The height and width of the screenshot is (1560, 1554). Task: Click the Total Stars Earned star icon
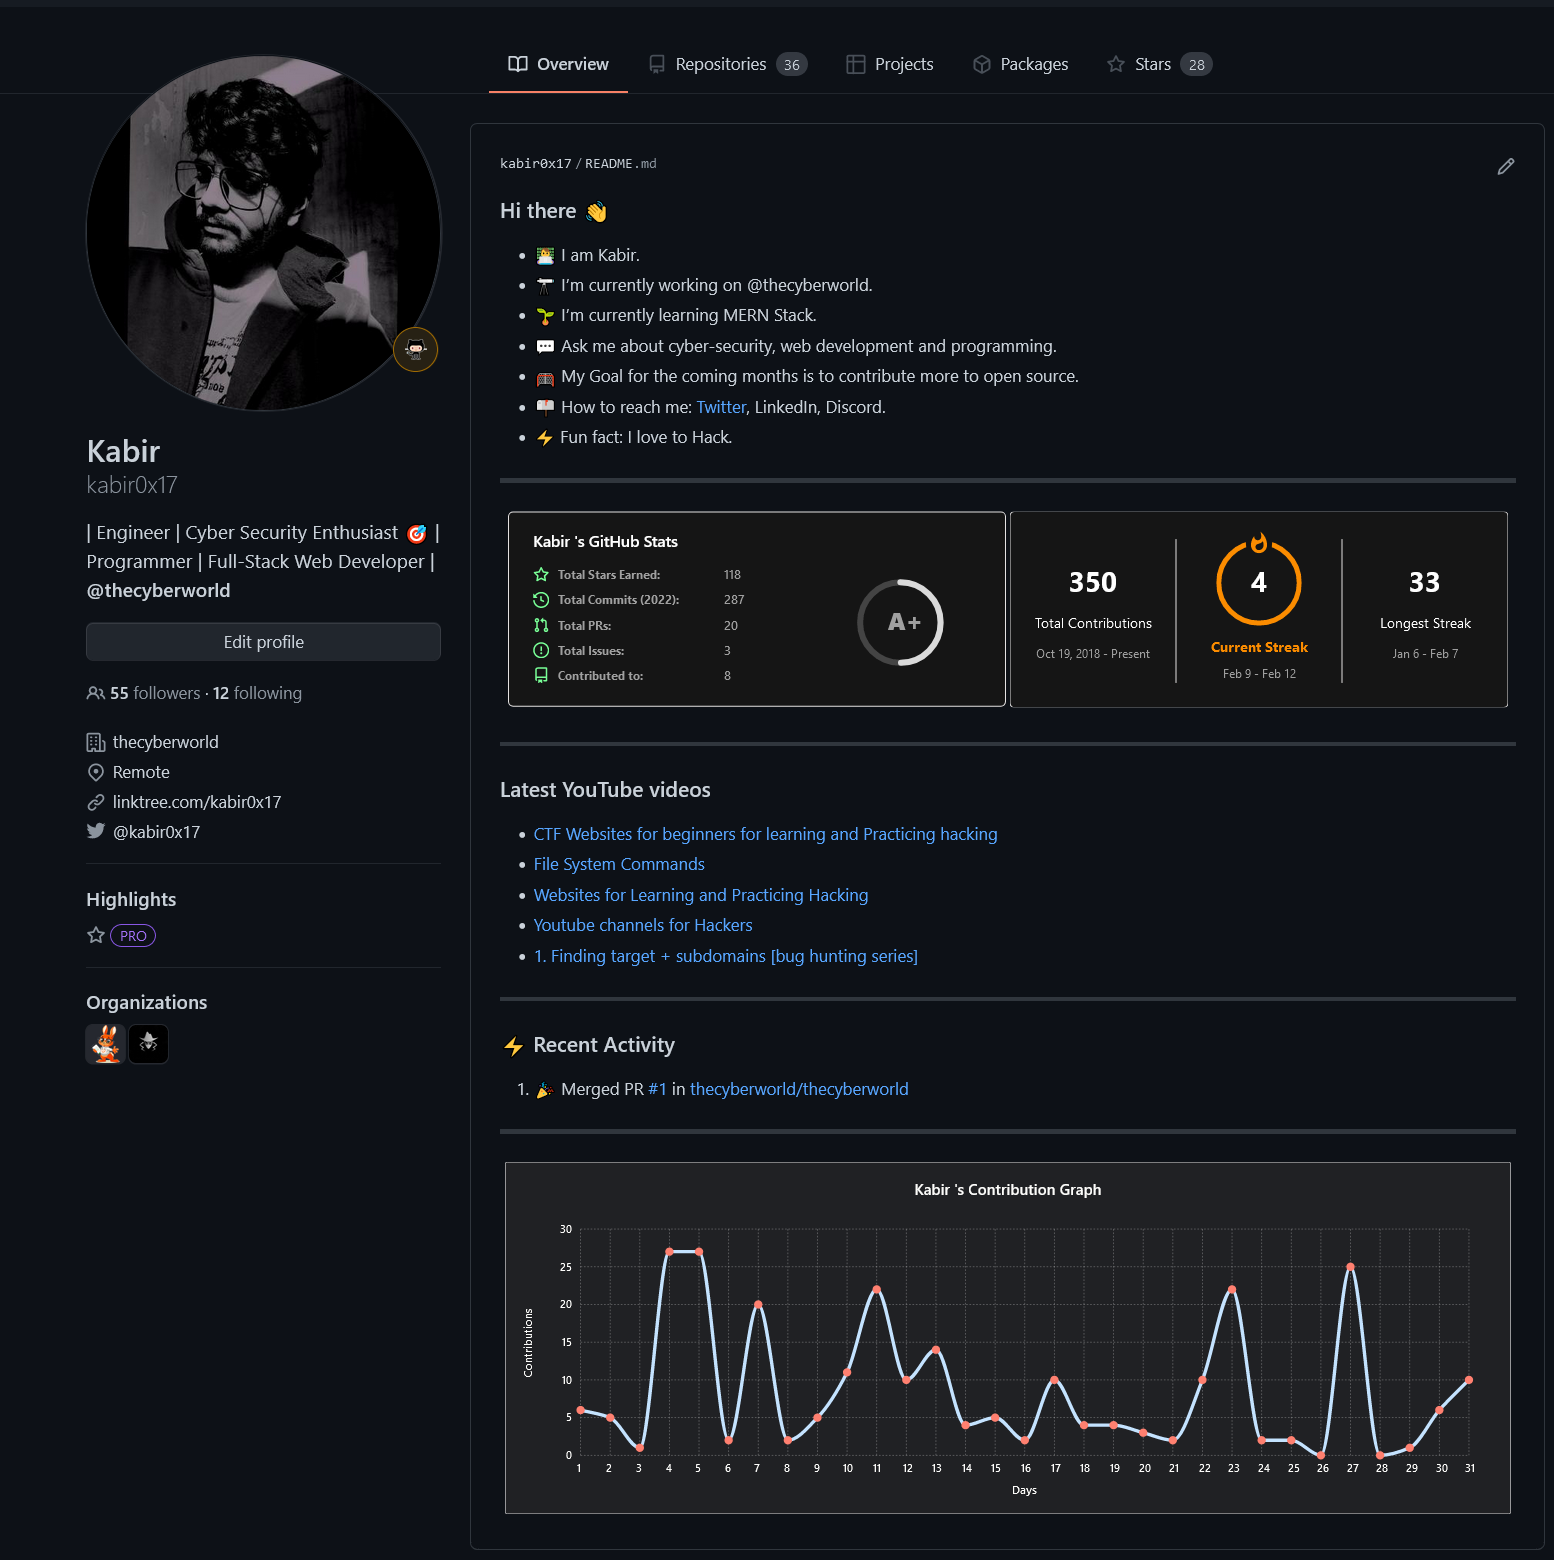(541, 574)
